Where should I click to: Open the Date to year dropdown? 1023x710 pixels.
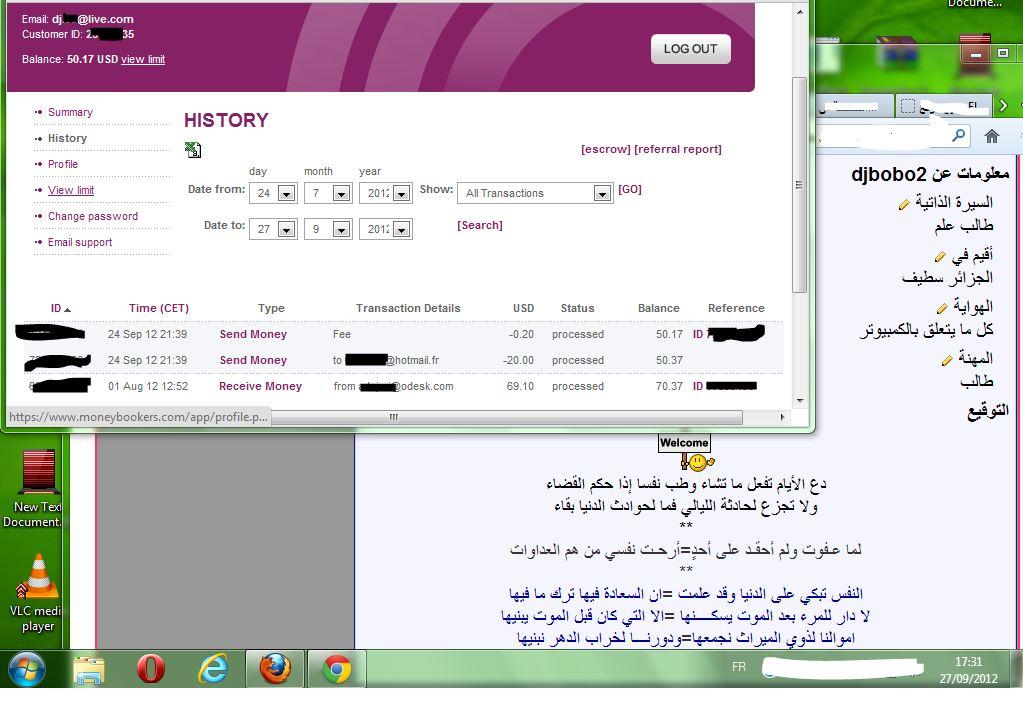pos(402,230)
